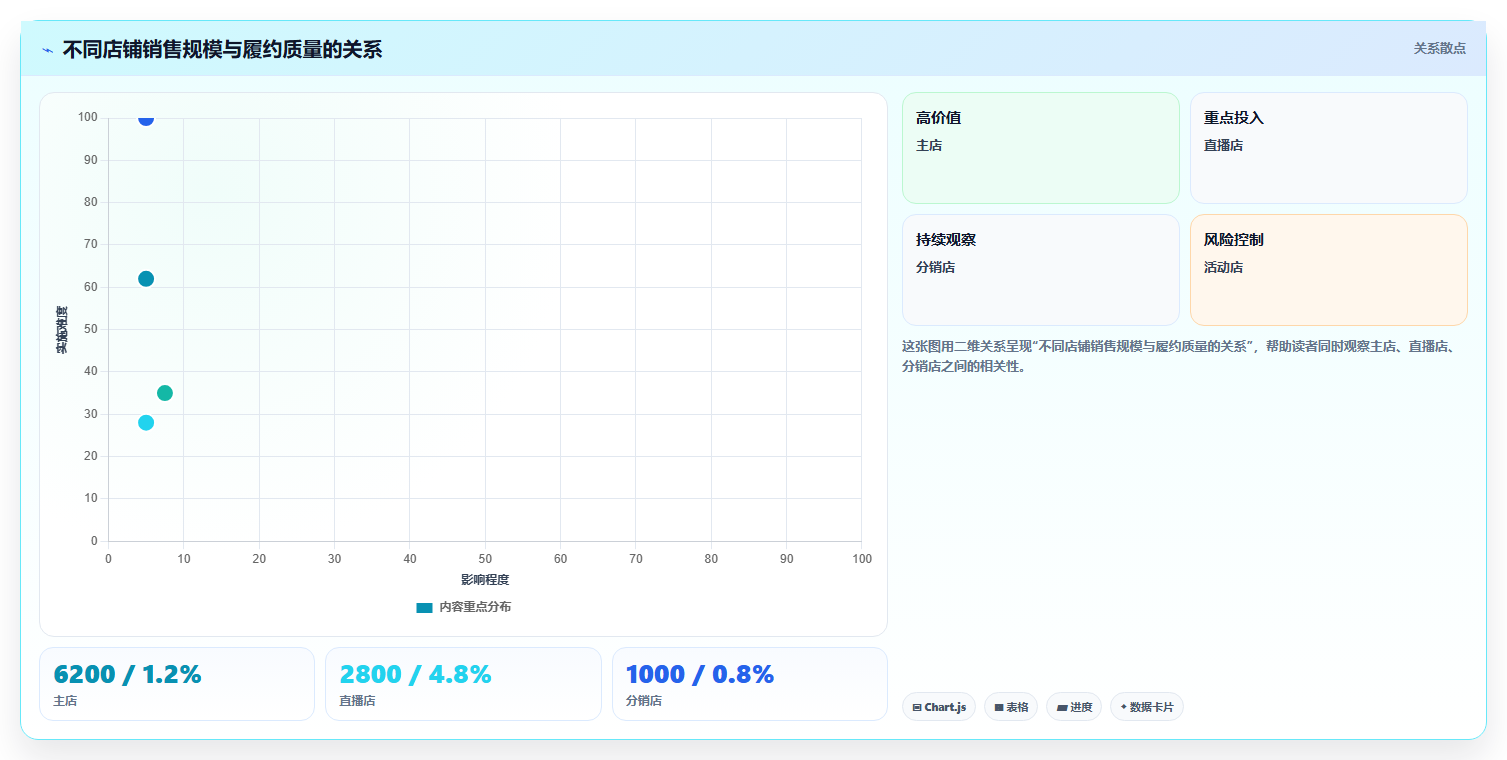The image size is (1507, 760).
Task: Click the 实施难度 y-axis title
Action: pos(62,330)
